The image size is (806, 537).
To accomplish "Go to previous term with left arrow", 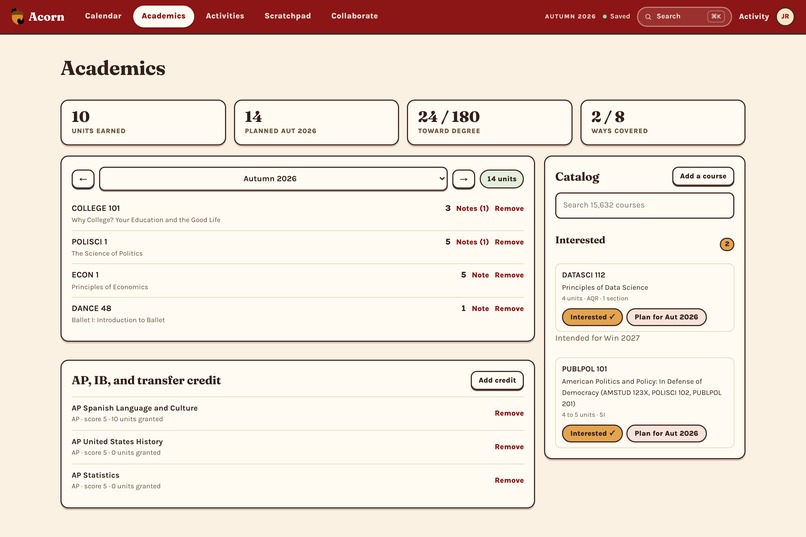I will click(x=83, y=179).
